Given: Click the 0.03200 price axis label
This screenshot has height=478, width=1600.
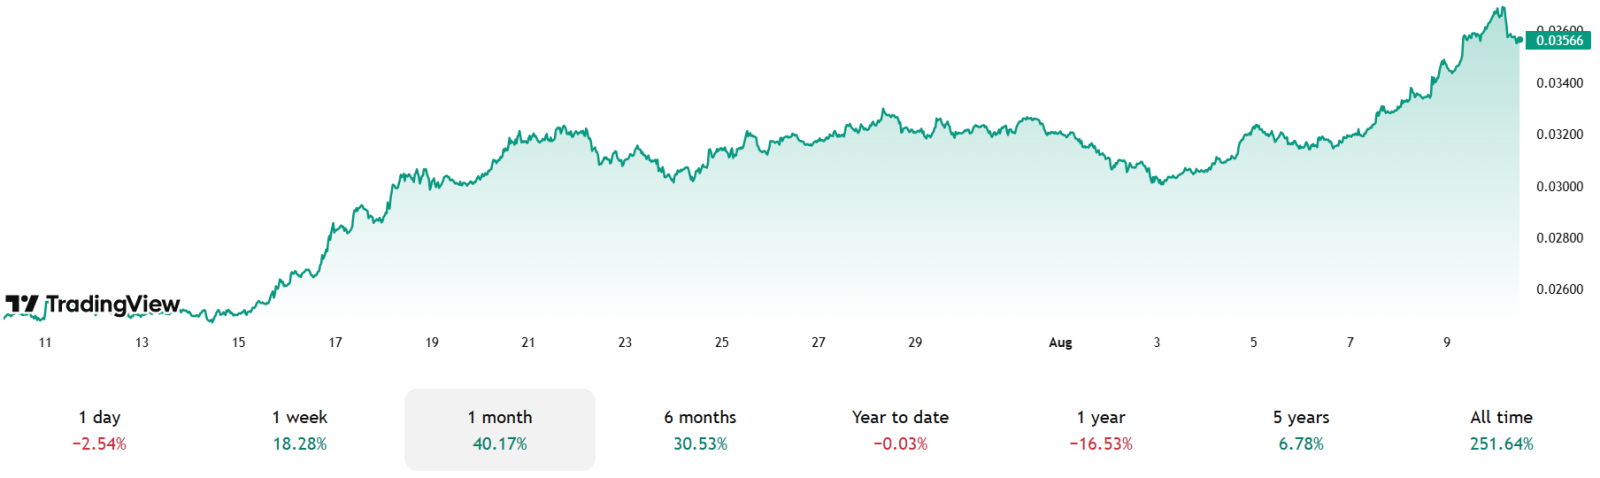Looking at the screenshot, I should 1559,135.
